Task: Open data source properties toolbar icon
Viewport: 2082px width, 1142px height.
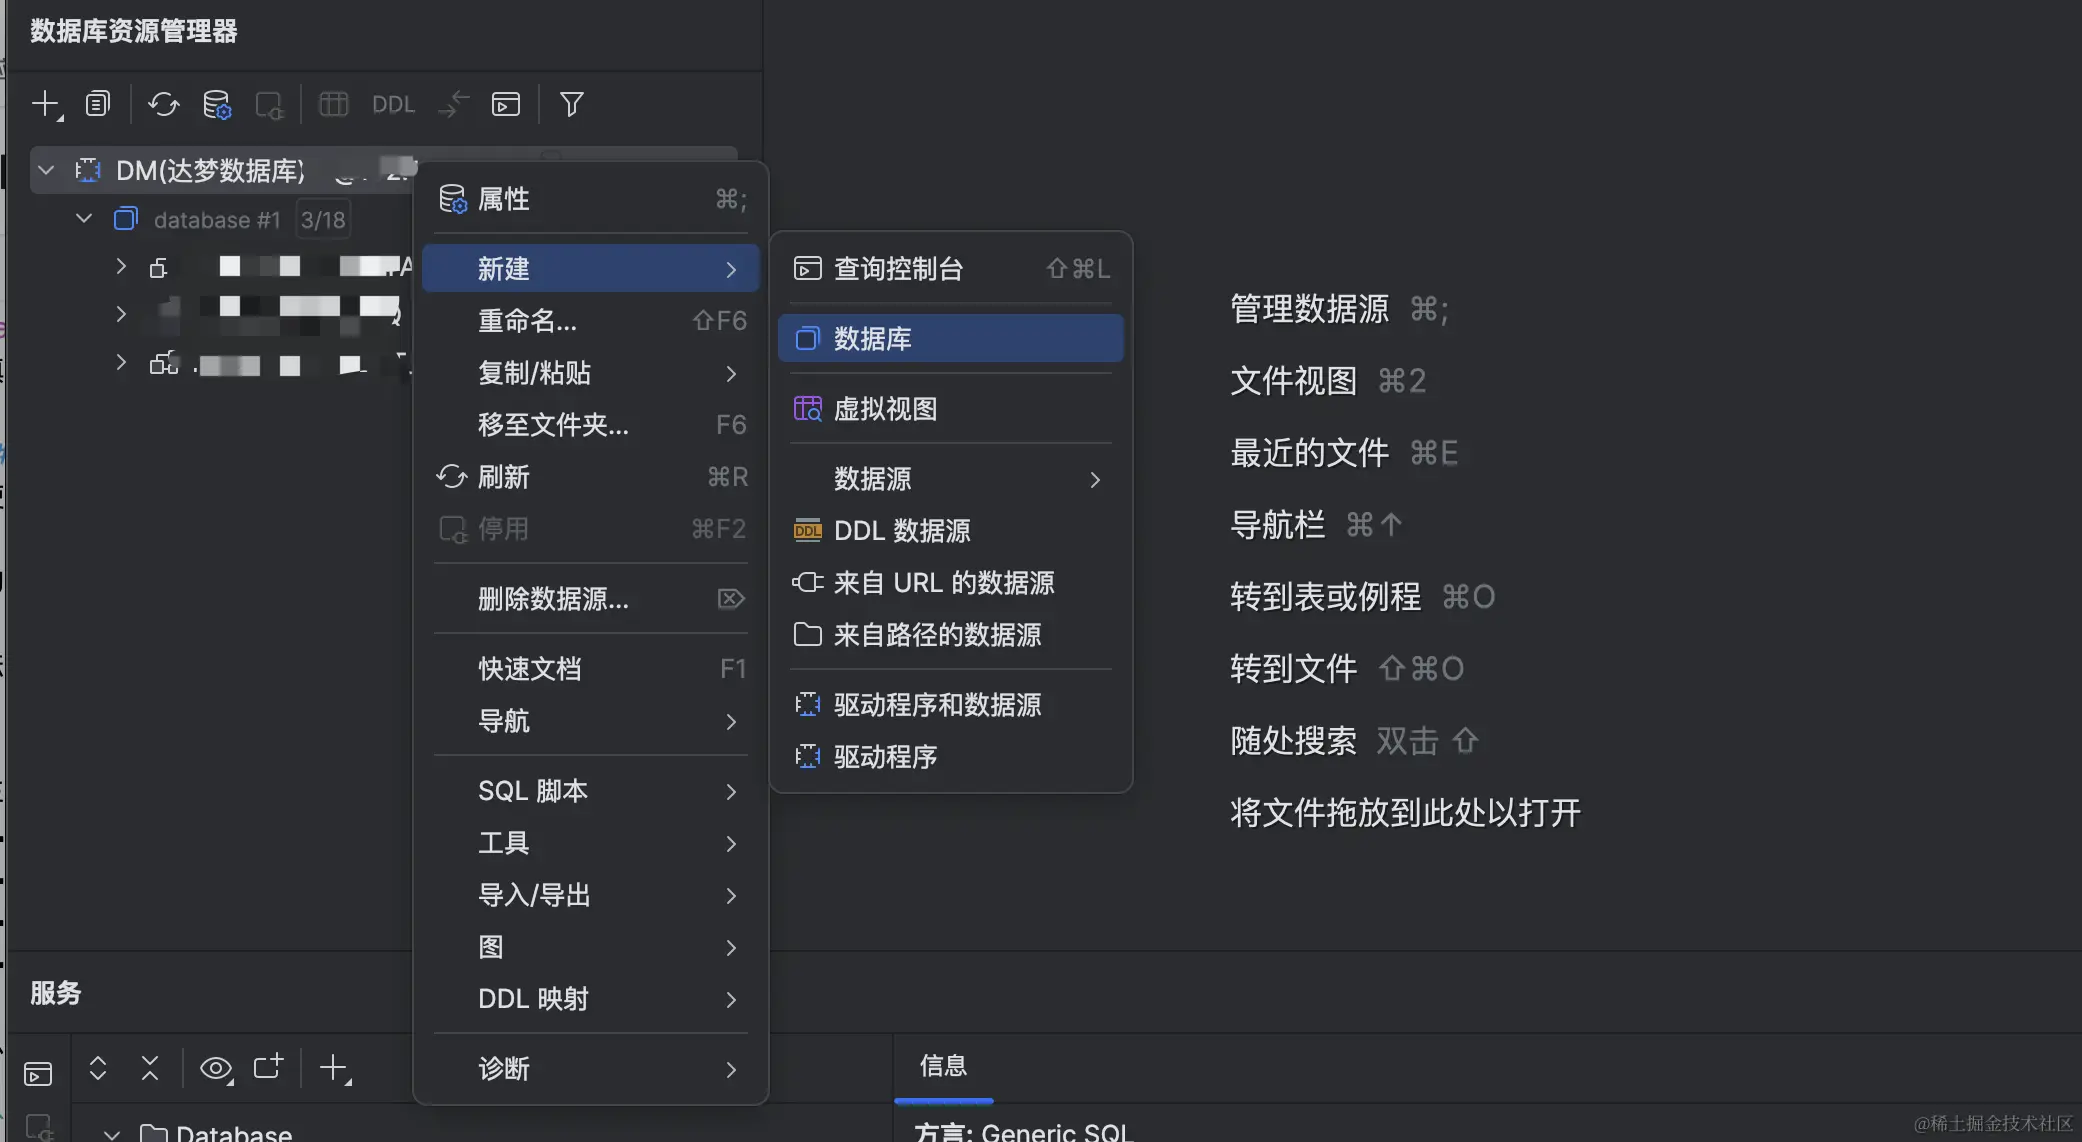Action: click(217, 104)
